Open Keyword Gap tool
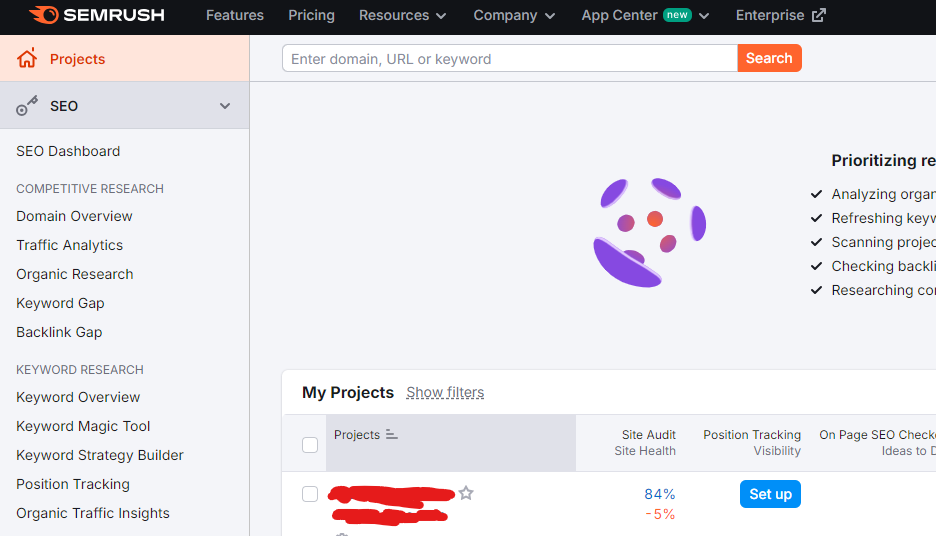 coord(60,303)
